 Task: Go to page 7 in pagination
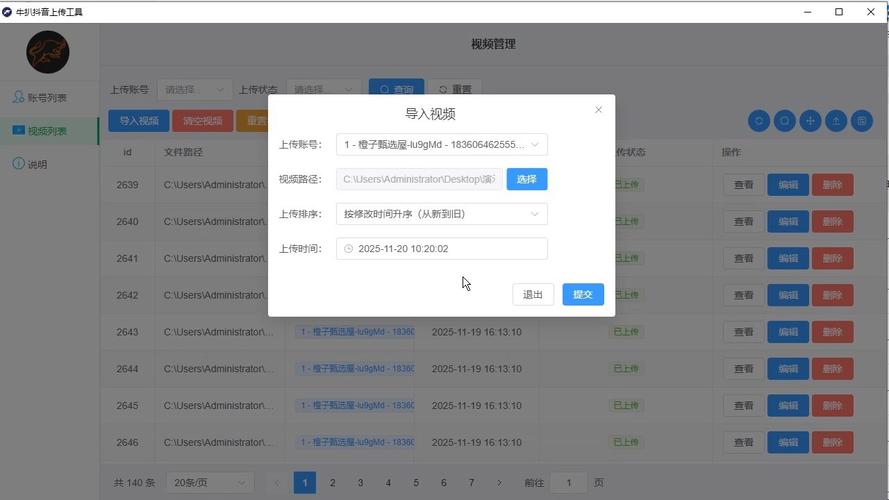[x=471, y=483]
